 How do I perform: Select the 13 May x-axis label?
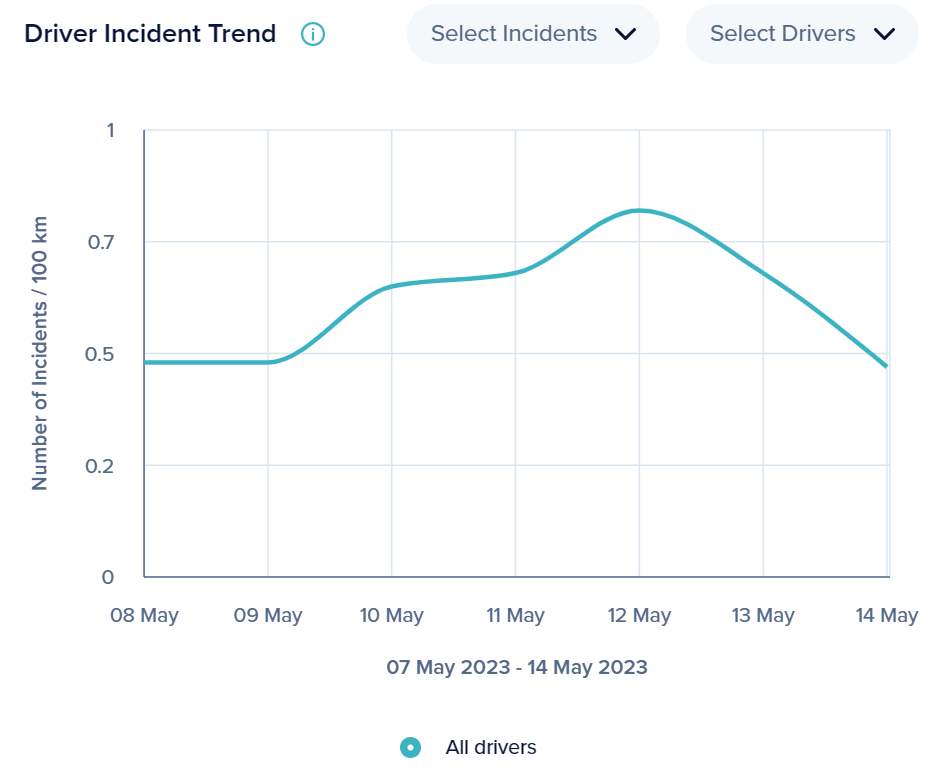click(763, 616)
